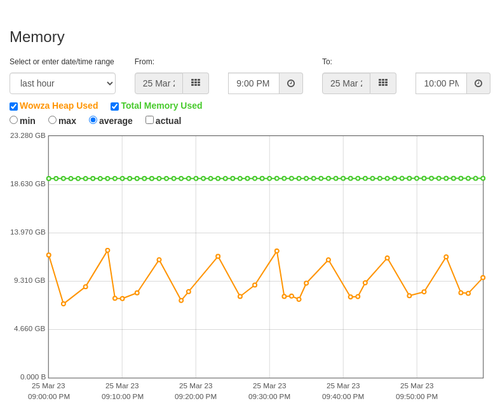Screen dimensions: 500x403
Task: Click the From date field showing 25 Mar
Action: pos(159,83)
